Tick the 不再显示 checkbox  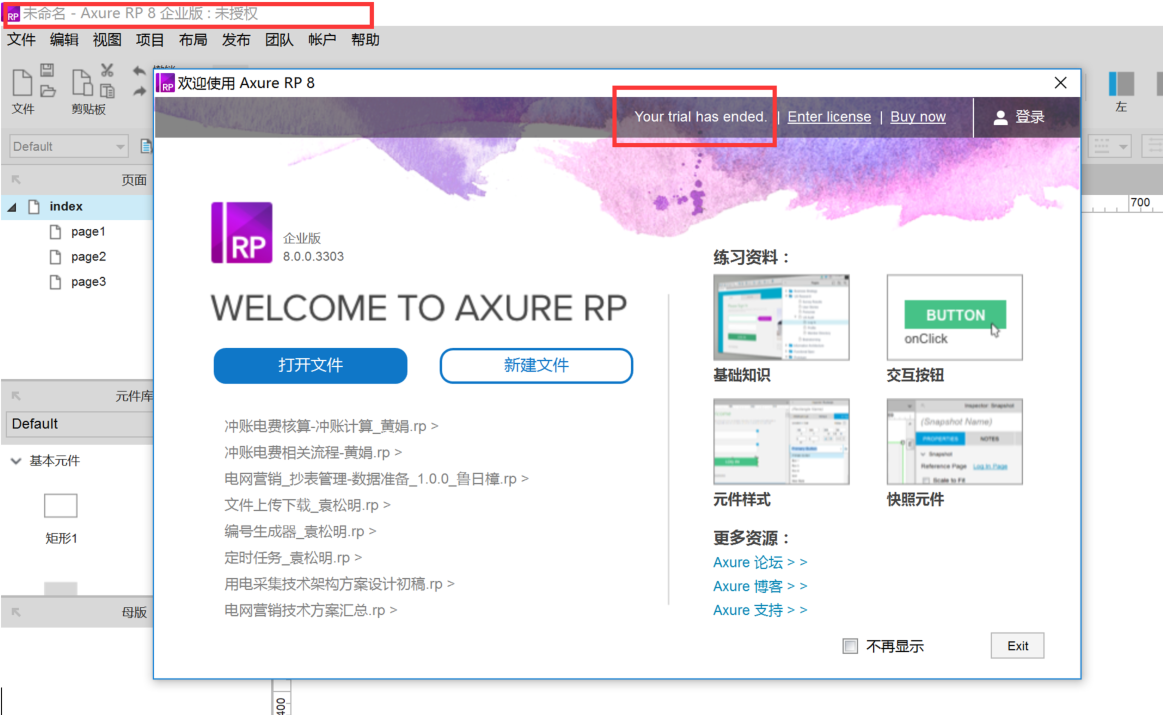tap(850, 646)
